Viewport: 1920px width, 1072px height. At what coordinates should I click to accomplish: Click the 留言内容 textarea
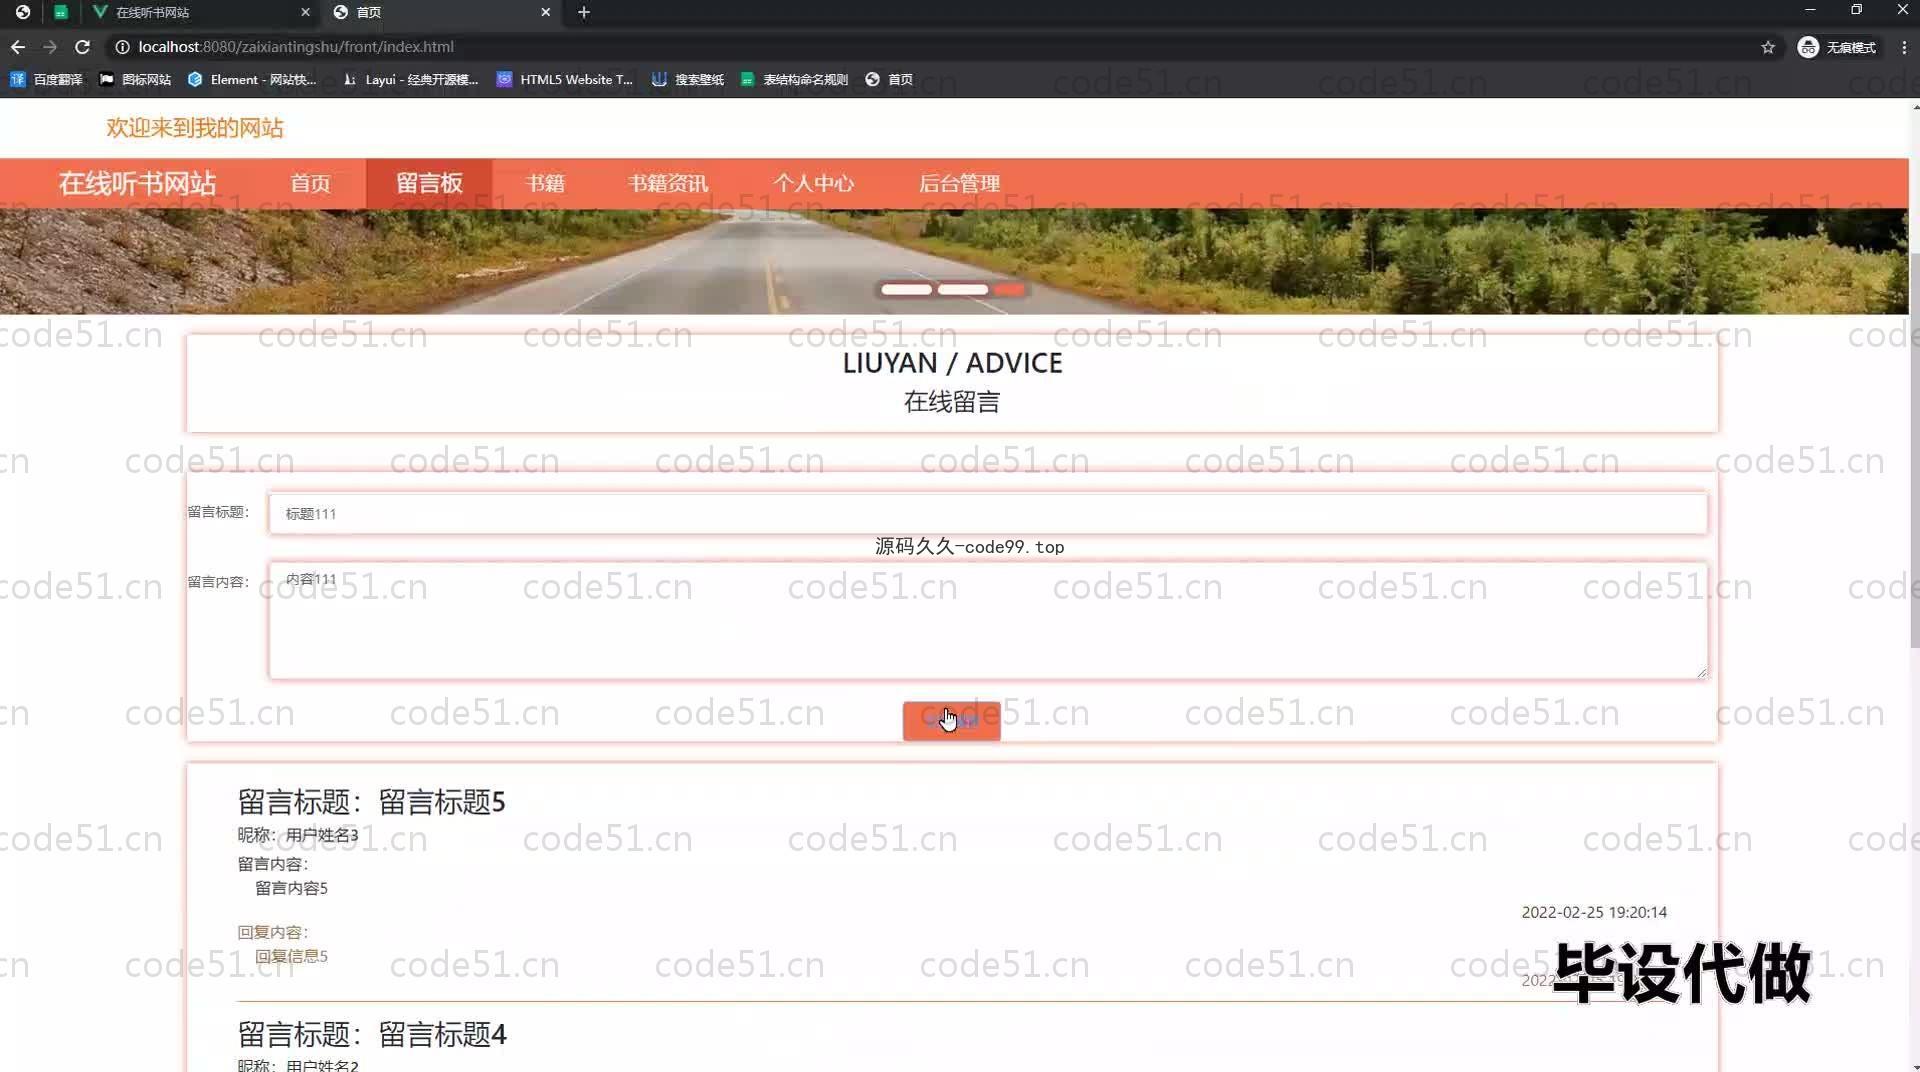point(987,621)
